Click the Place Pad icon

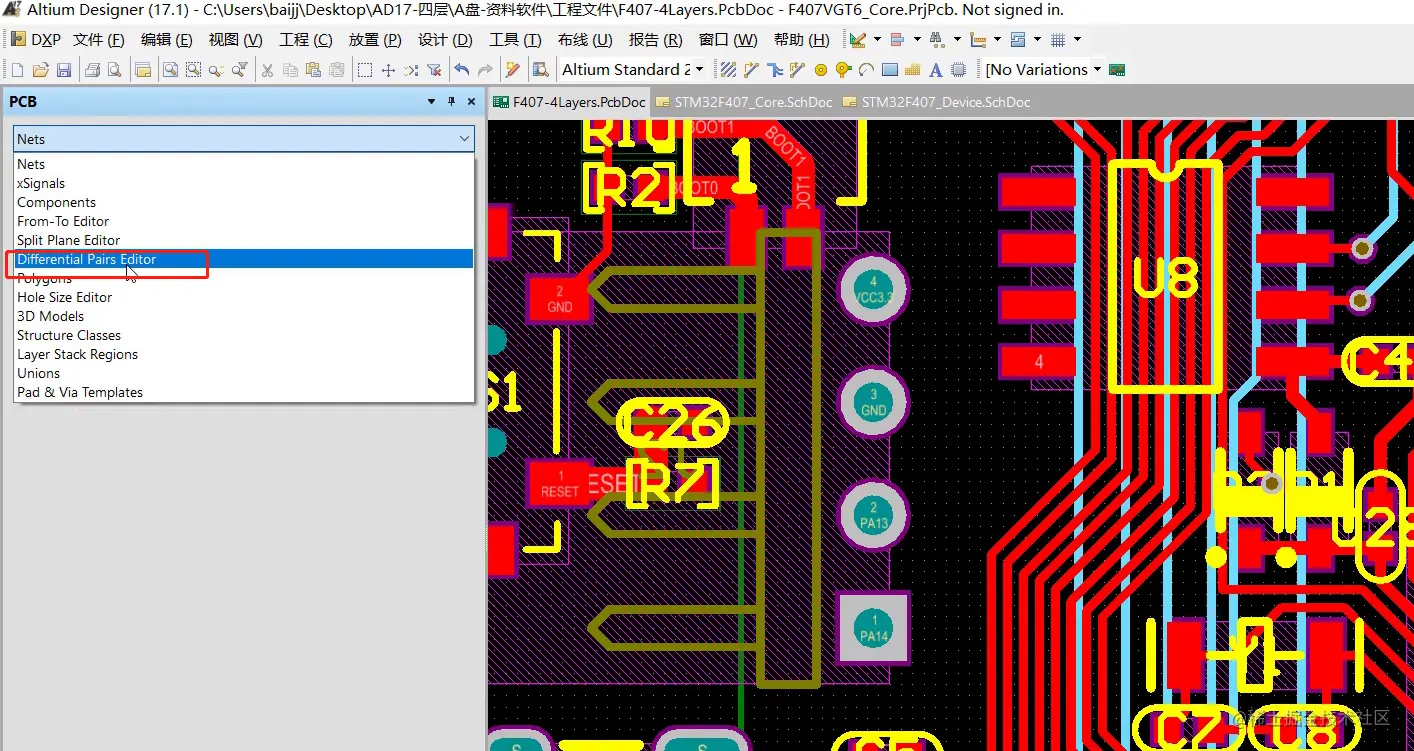pyautogui.click(x=821, y=70)
